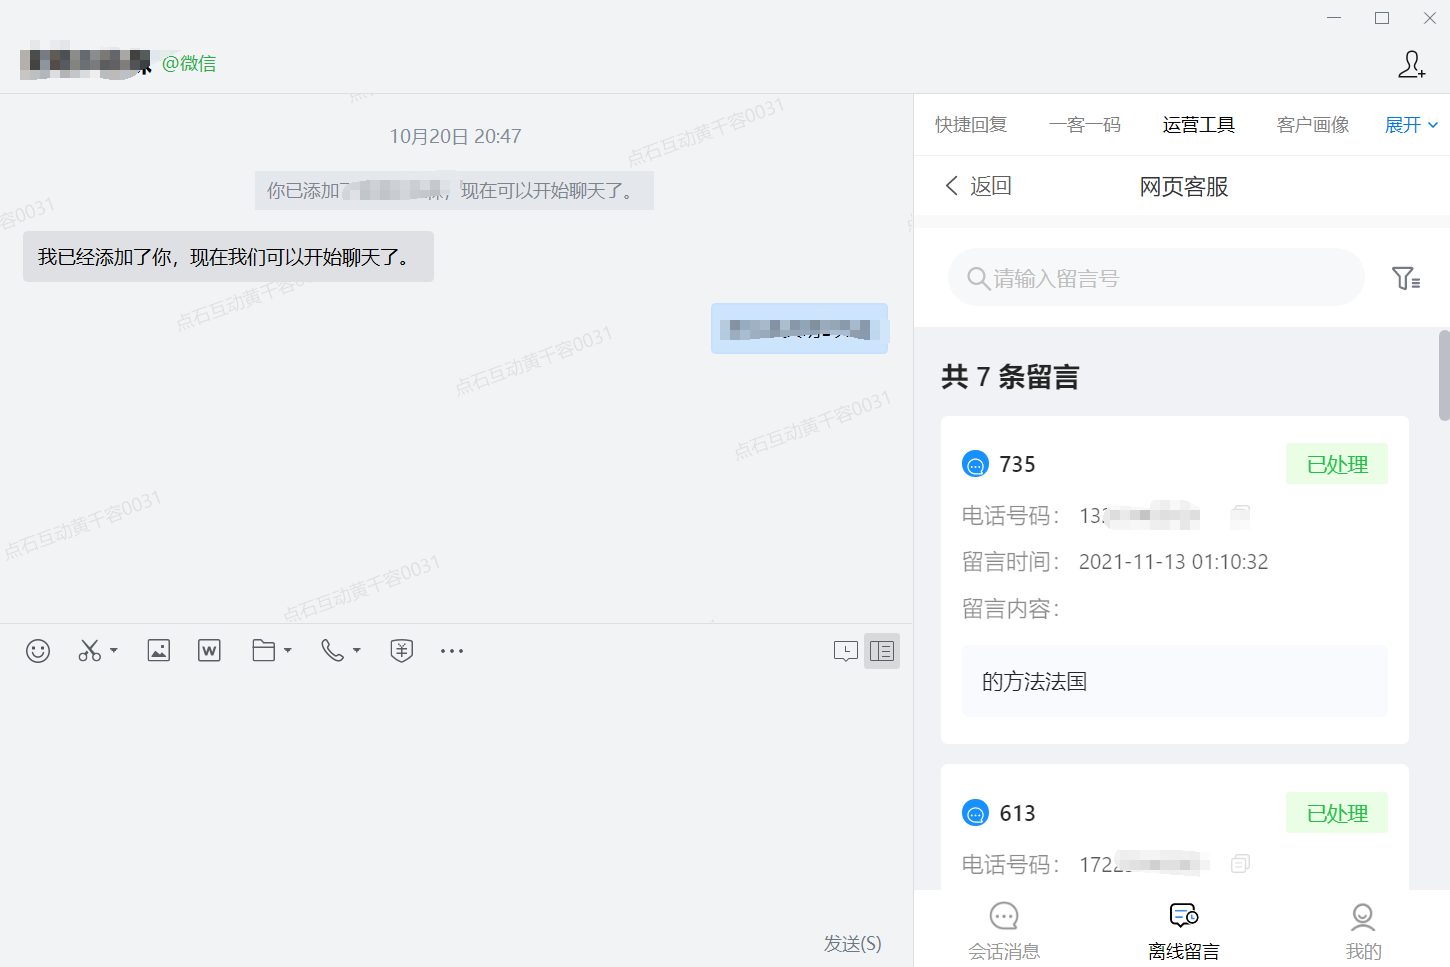Expand the screenshot options arrow
This screenshot has width=1450, height=967.
tap(114, 651)
